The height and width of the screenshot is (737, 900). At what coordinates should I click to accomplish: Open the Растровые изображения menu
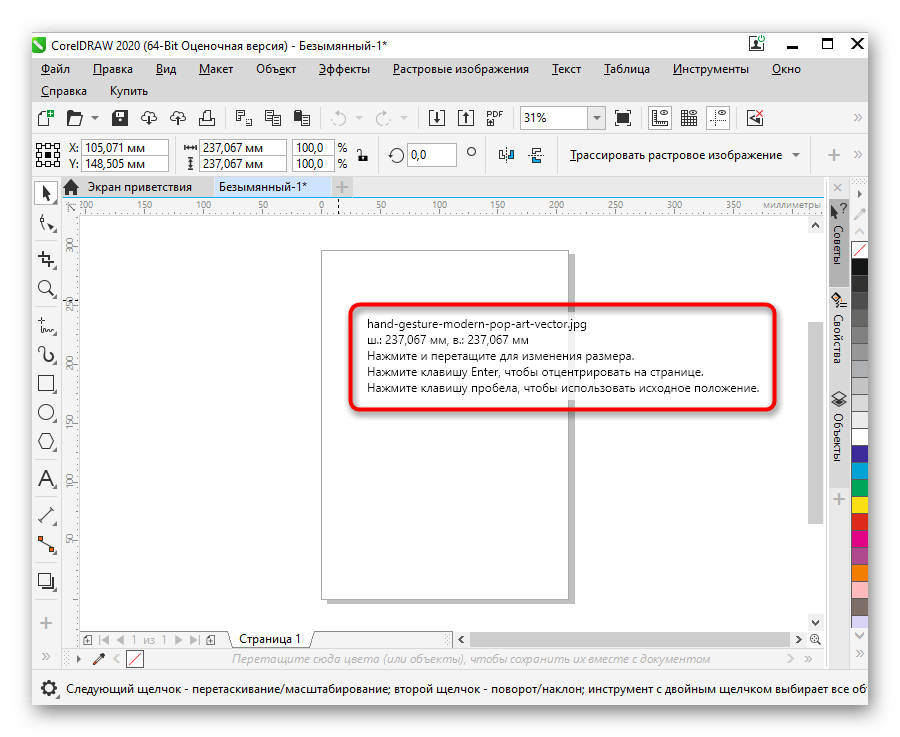click(460, 69)
